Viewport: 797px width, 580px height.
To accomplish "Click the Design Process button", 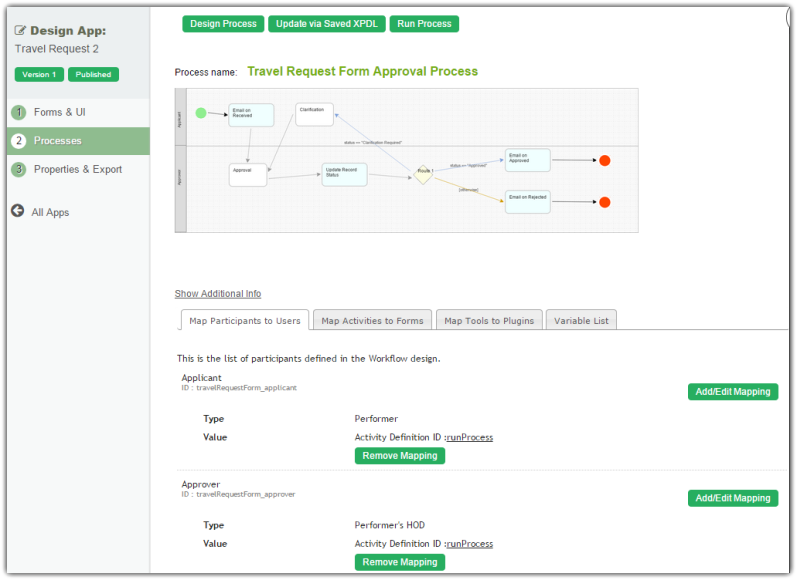I will pyautogui.click(x=223, y=24).
